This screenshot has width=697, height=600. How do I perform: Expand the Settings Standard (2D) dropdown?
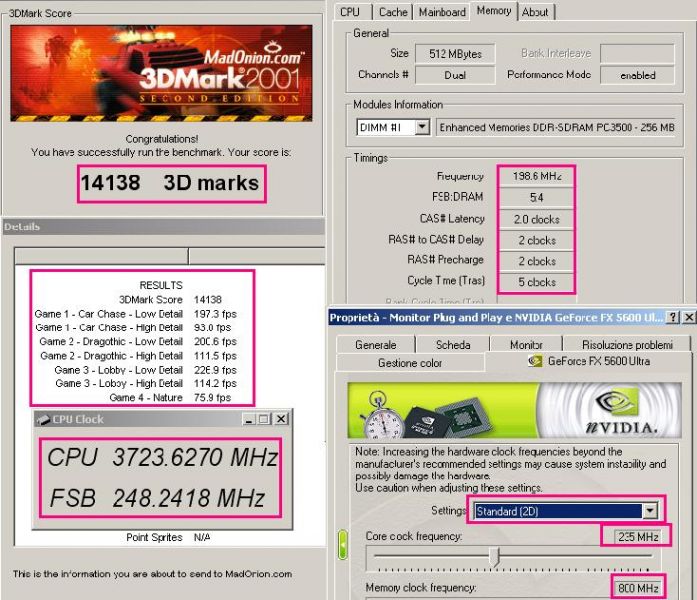pyautogui.click(x=650, y=511)
